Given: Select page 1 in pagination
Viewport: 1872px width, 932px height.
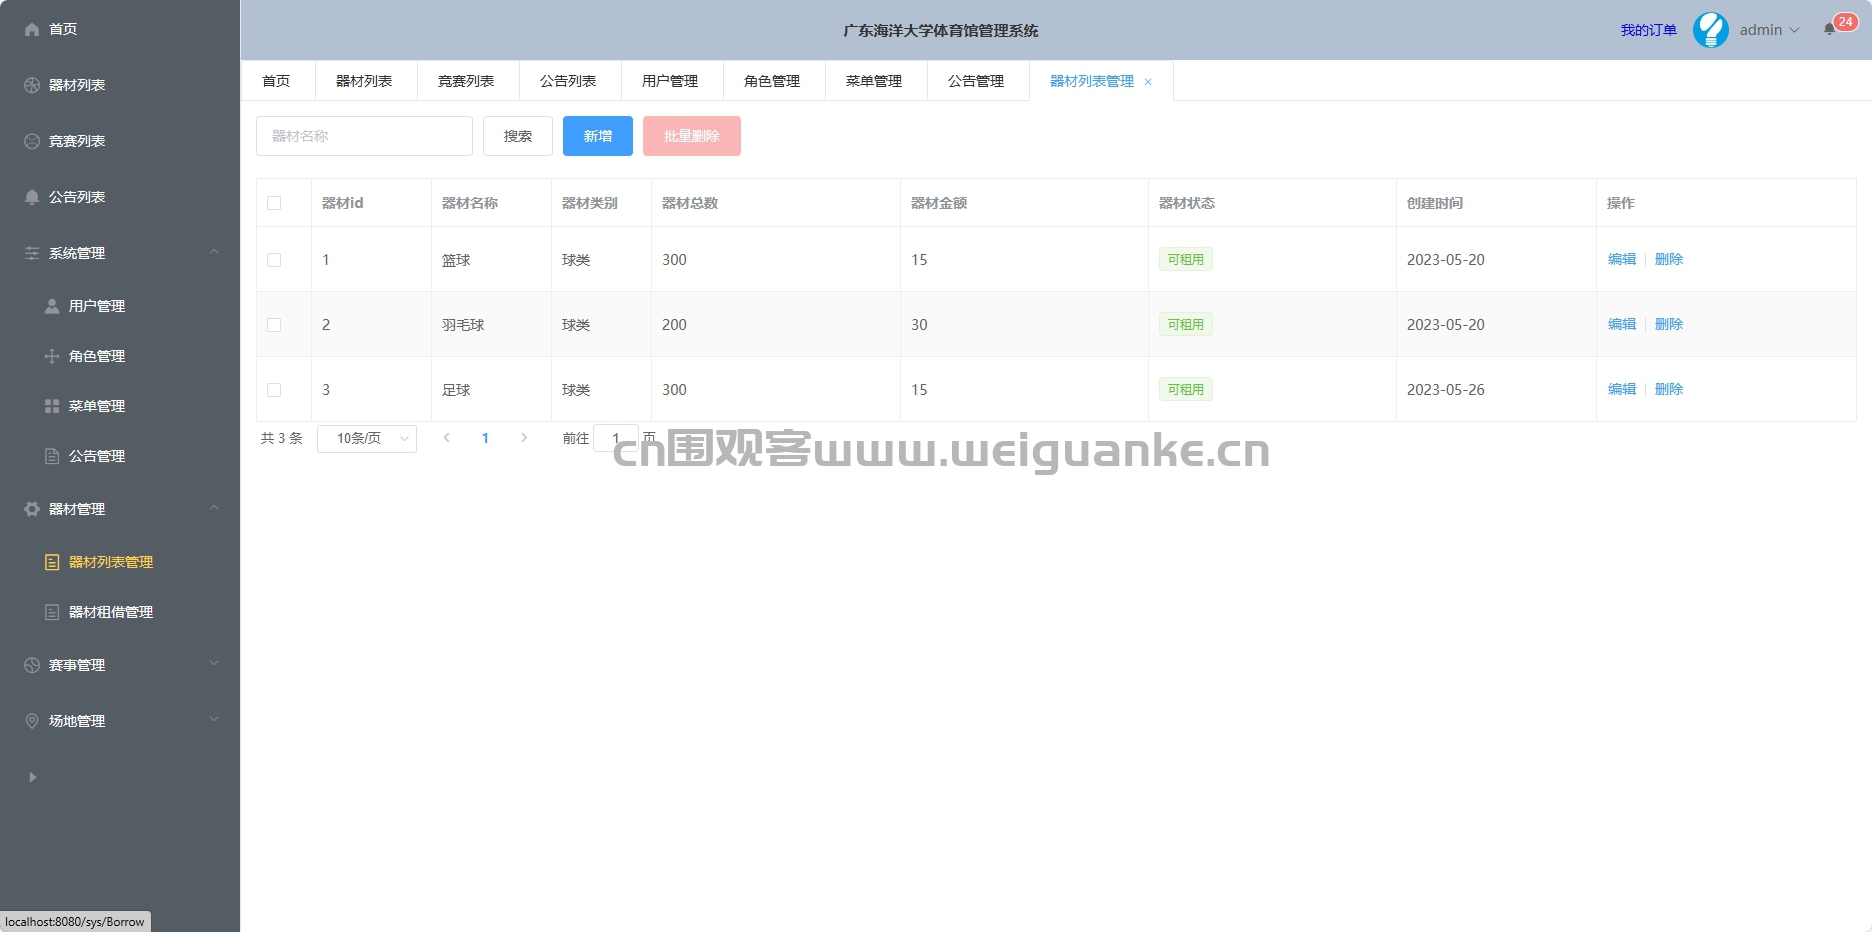Looking at the screenshot, I should [x=485, y=438].
